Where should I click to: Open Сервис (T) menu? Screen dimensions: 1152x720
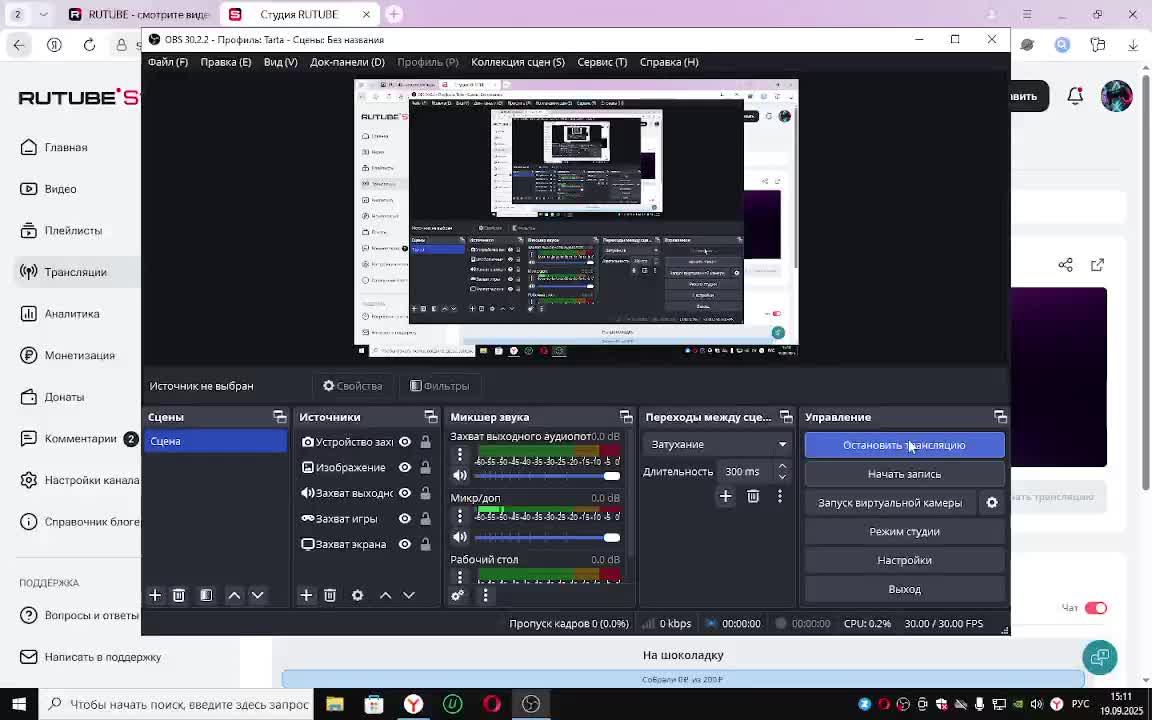coord(602,62)
